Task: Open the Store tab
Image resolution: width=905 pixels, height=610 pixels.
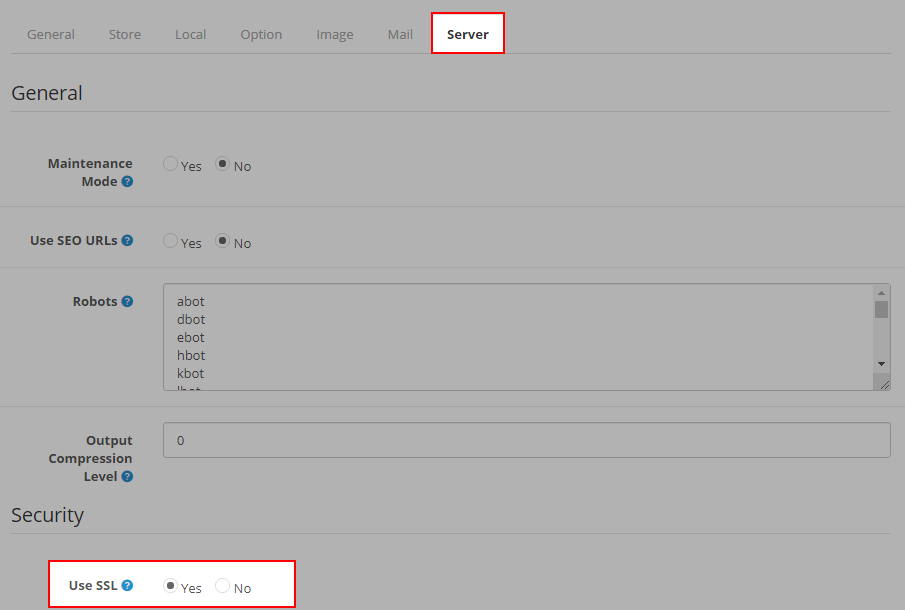Action: [x=125, y=35]
